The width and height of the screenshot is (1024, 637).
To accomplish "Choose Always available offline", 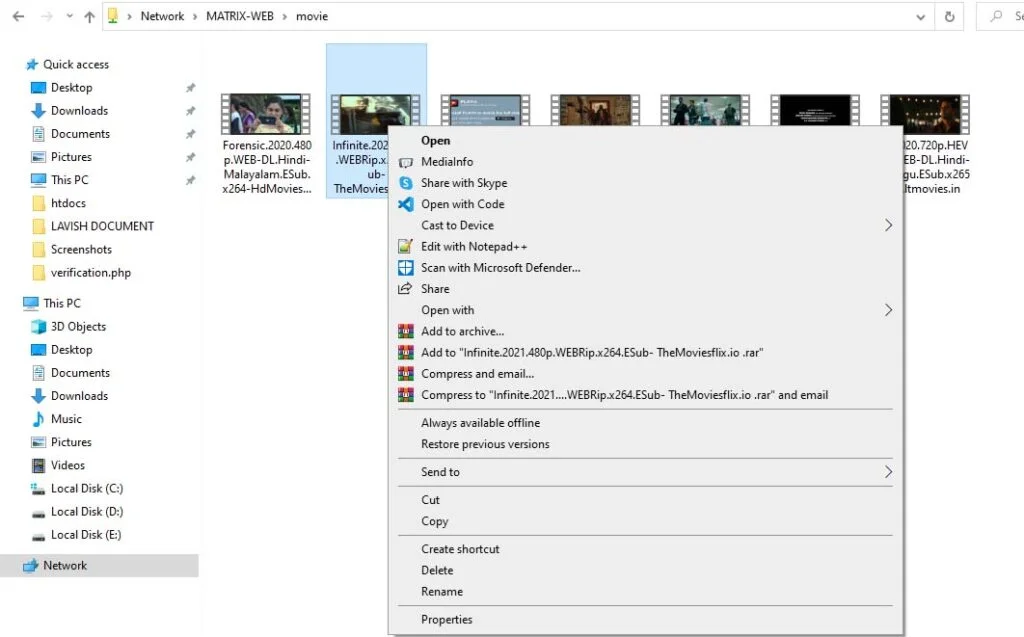I will [480, 423].
